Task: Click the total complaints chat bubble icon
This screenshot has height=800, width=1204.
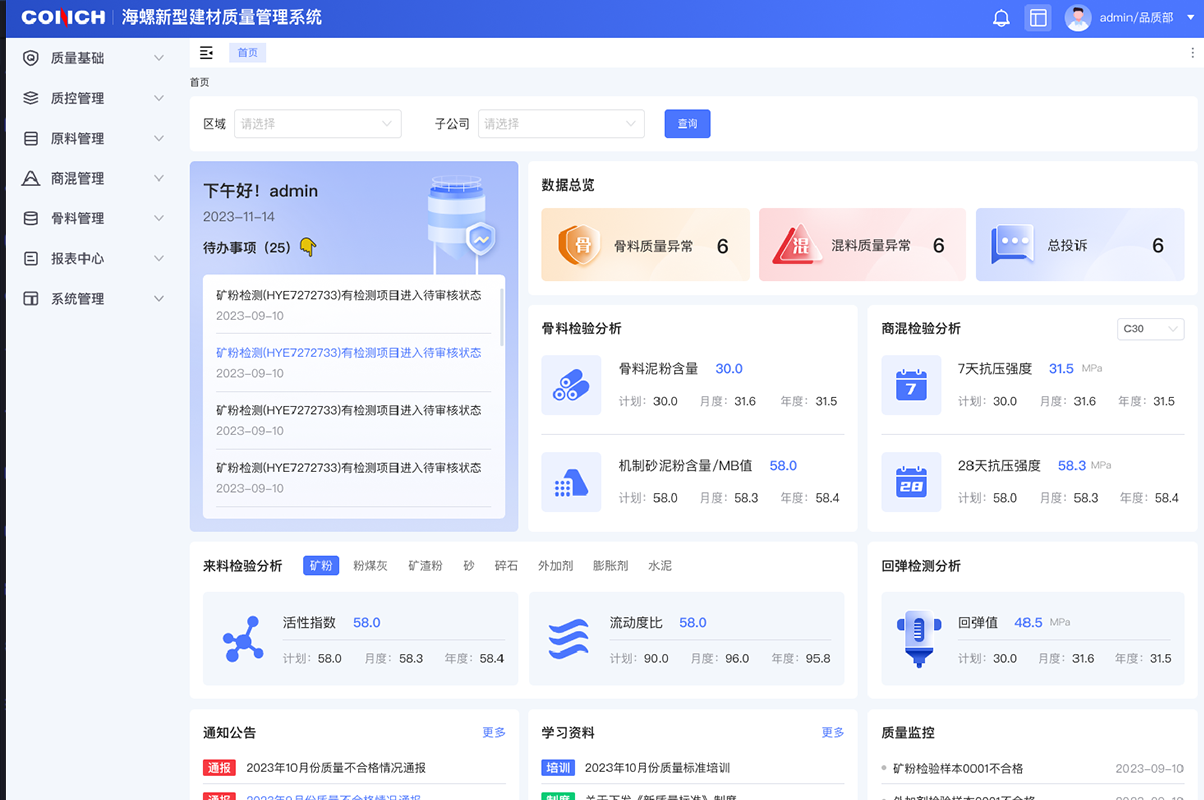Action: (x=1012, y=245)
